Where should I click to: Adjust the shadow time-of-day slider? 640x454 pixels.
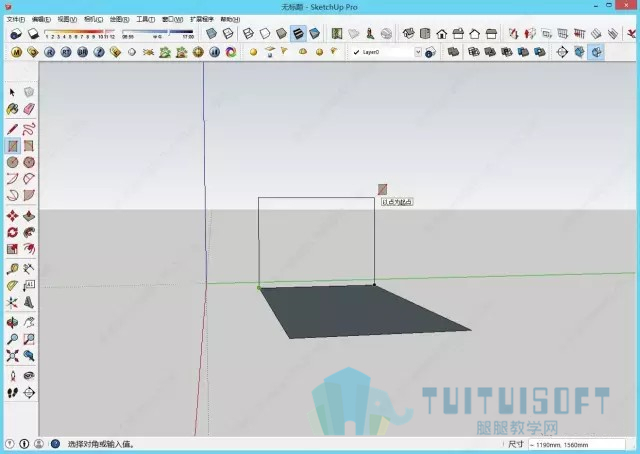coord(157,33)
